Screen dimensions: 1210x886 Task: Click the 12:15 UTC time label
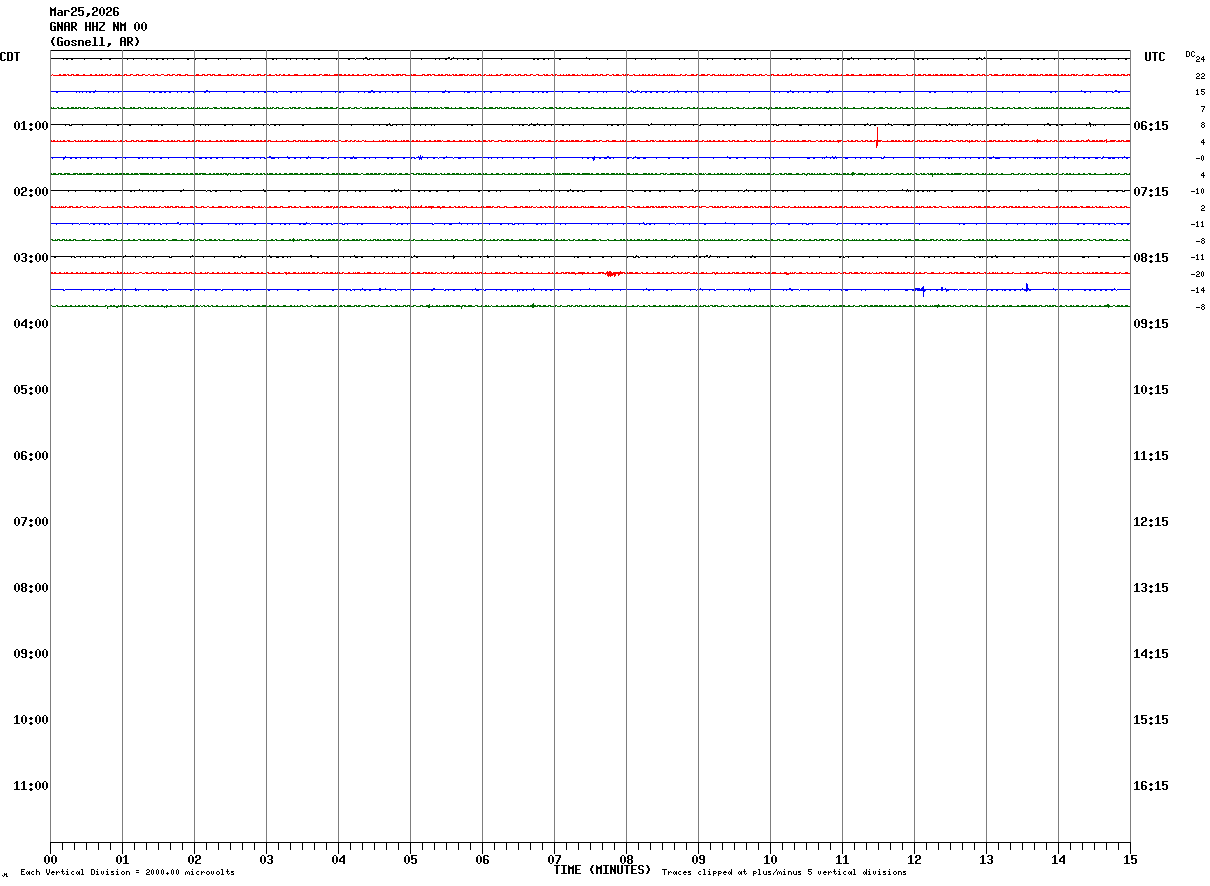tap(1150, 521)
